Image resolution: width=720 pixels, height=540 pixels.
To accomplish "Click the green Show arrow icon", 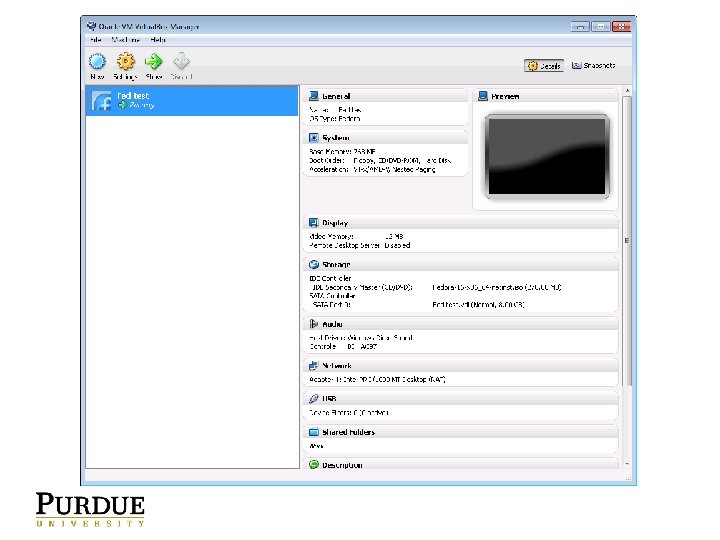I will click(153, 61).
